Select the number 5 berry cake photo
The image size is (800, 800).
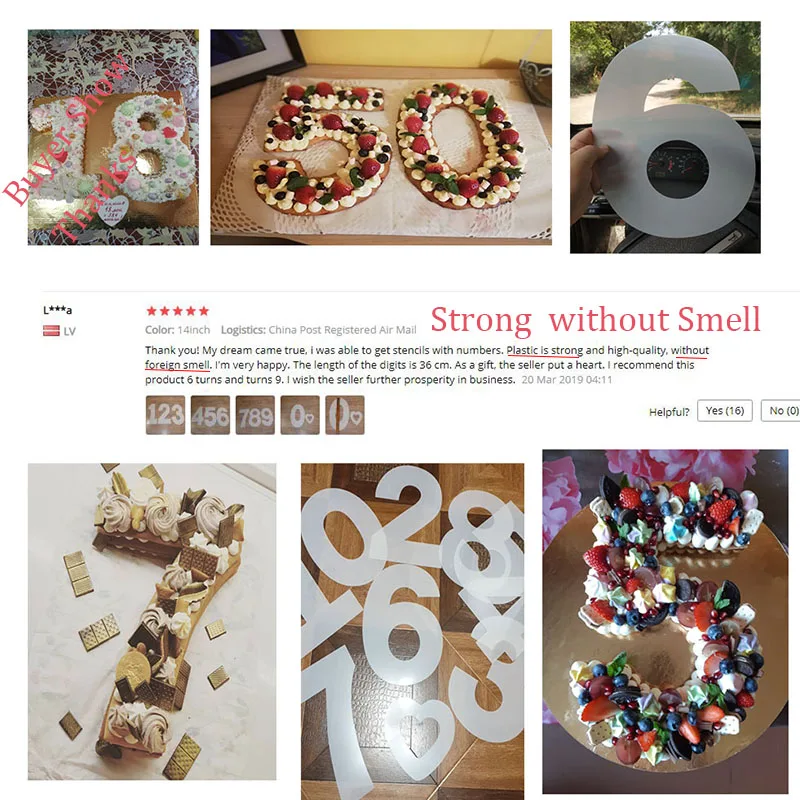(665, 621)
